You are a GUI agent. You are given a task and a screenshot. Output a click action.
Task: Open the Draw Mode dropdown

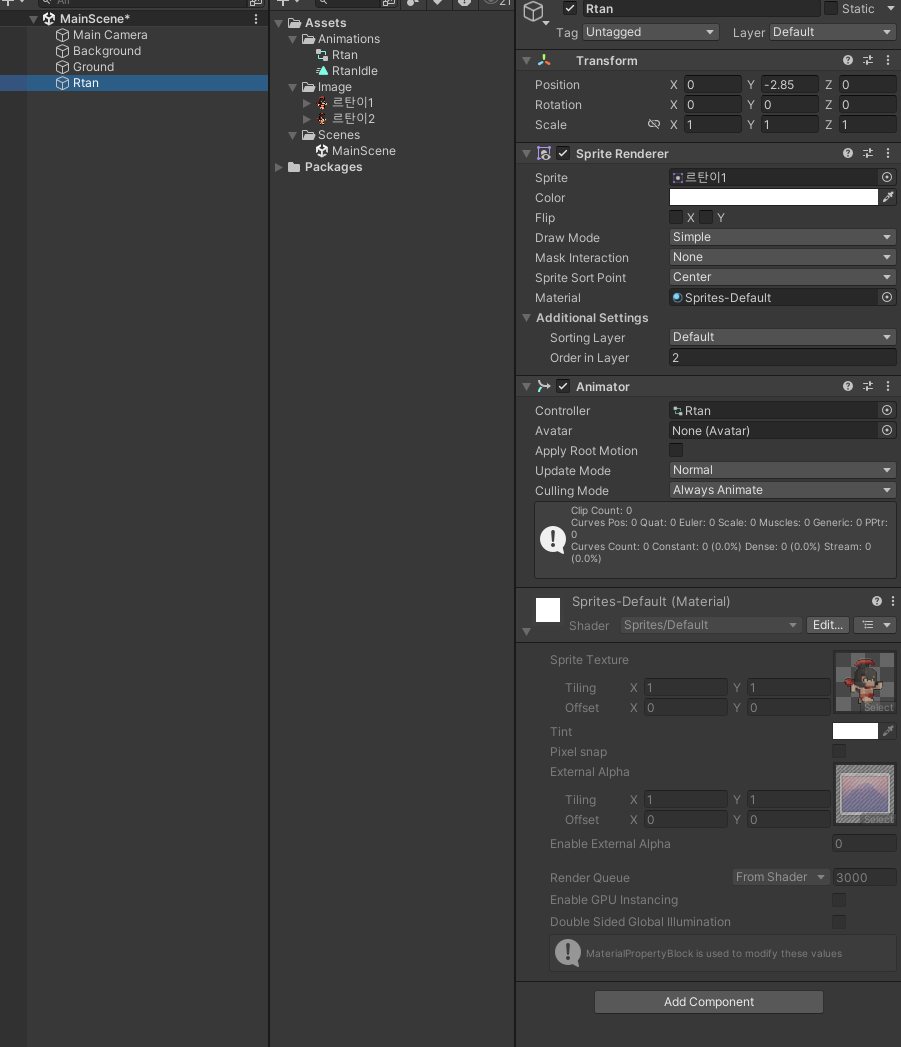[x=782, y=237]
